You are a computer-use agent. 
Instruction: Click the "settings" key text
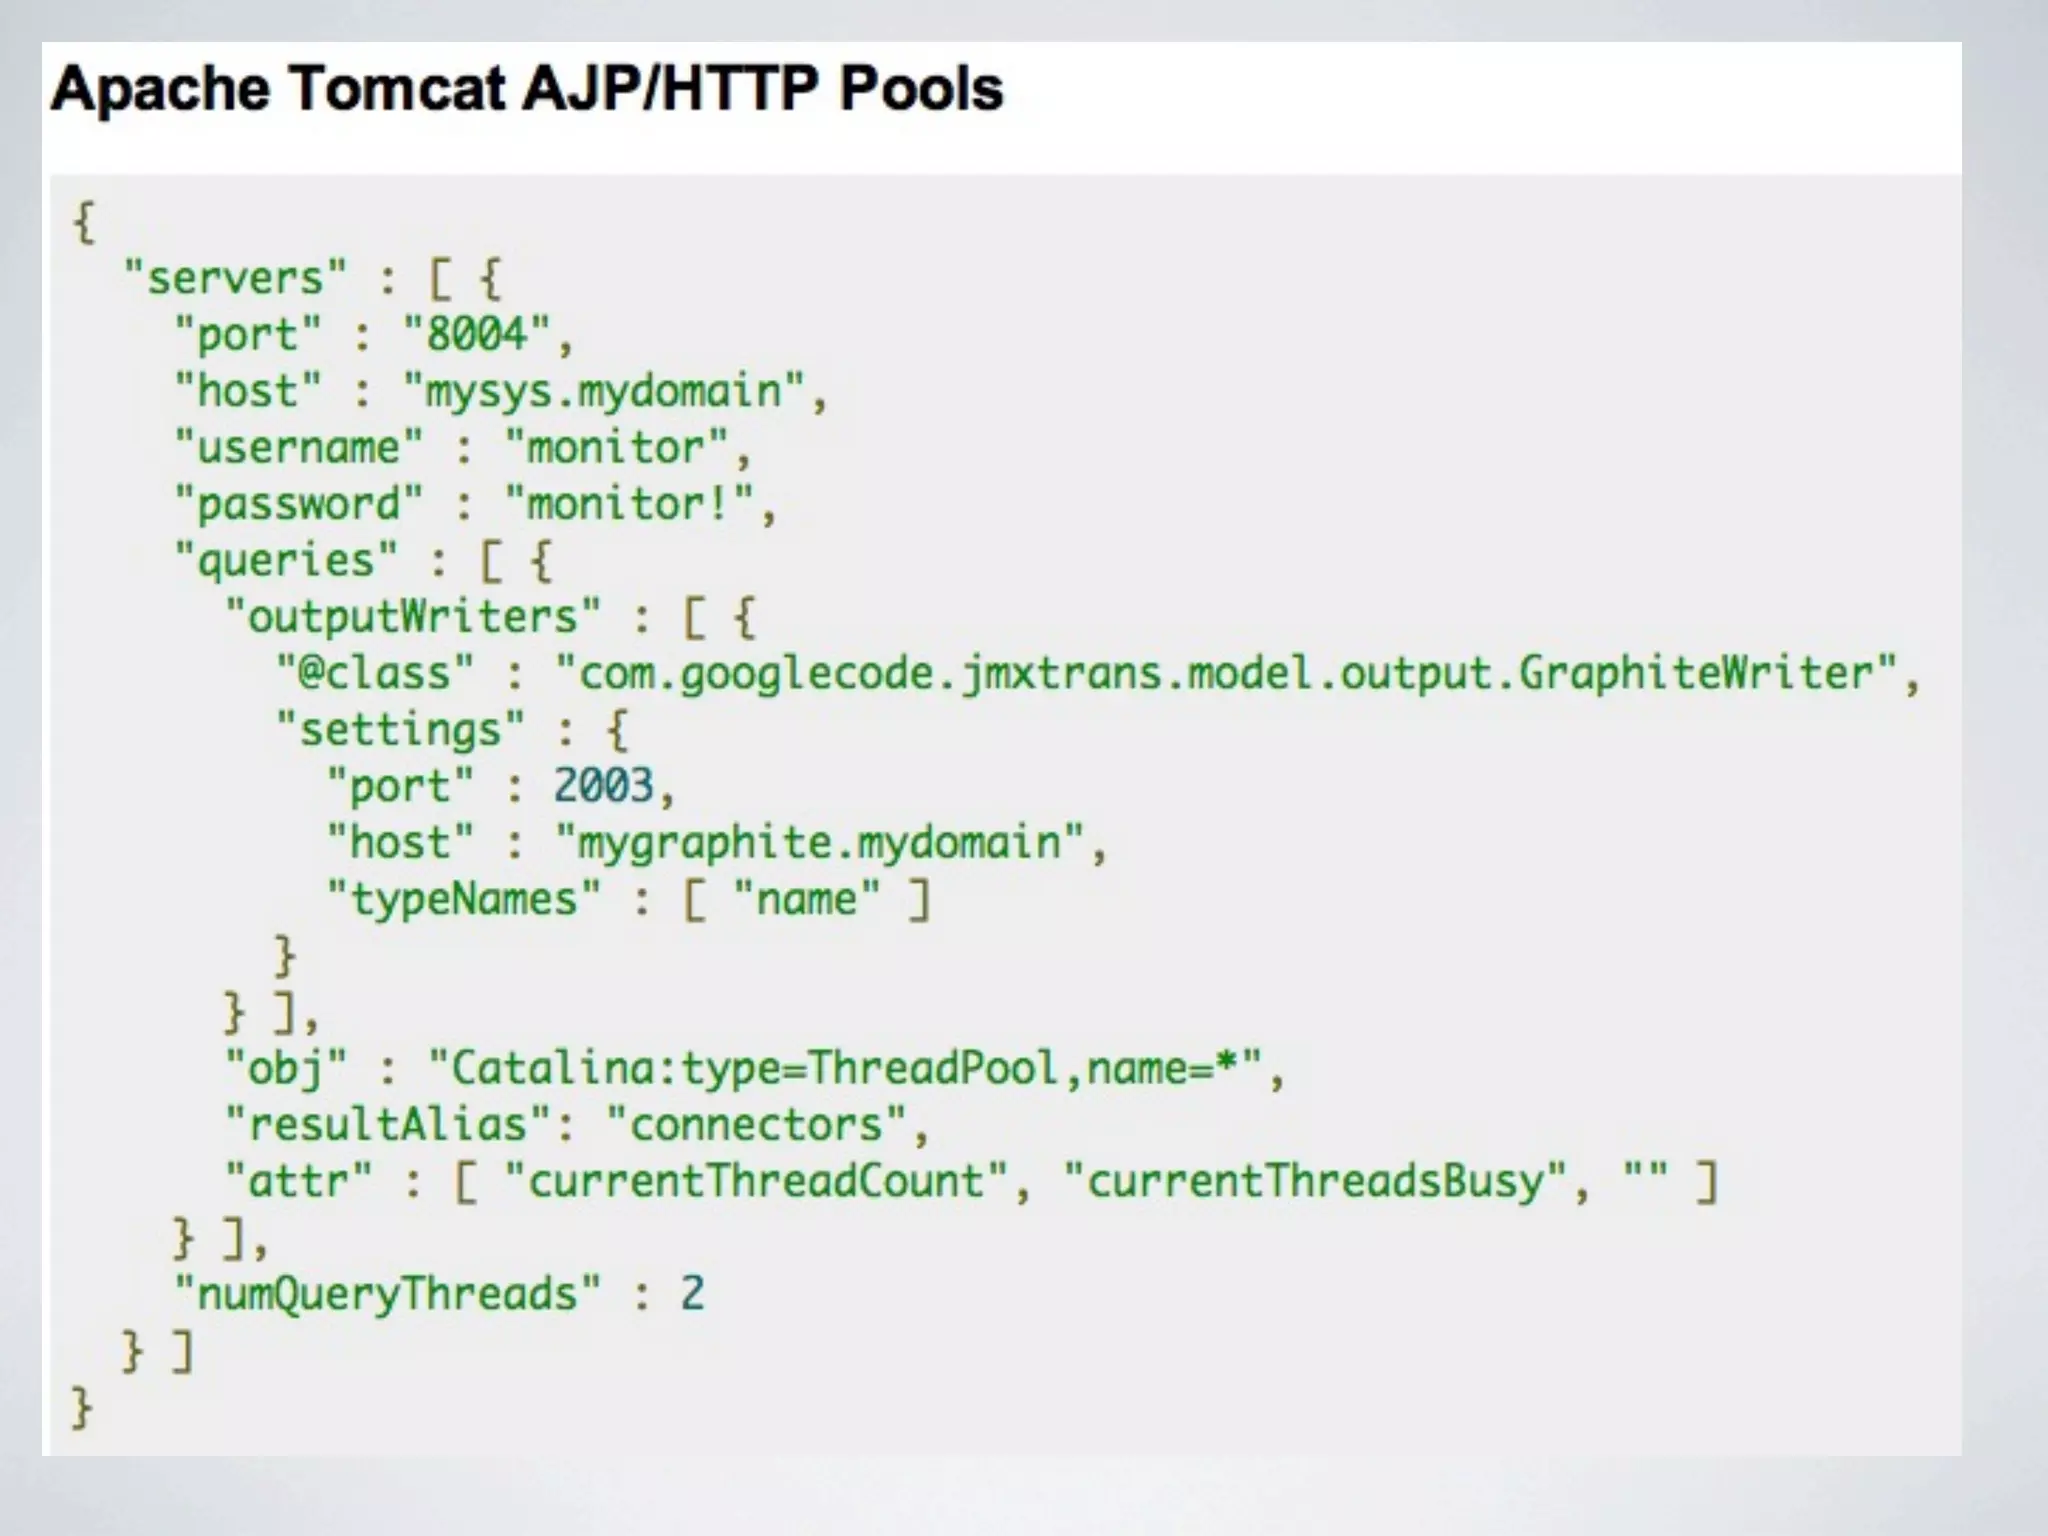click(400, 730)
